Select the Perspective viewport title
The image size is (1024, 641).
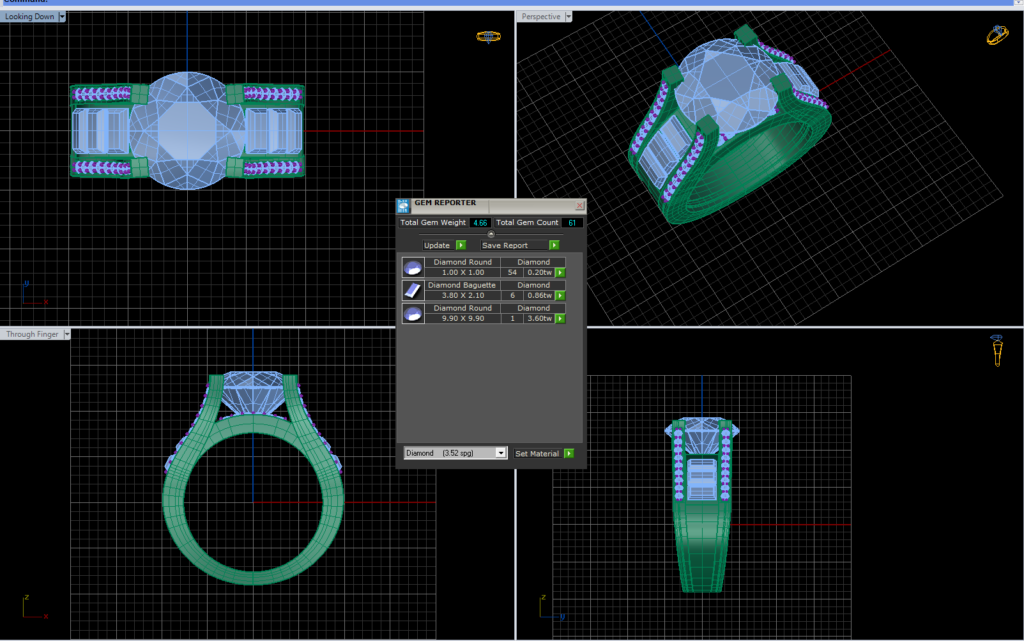(541, 16)
